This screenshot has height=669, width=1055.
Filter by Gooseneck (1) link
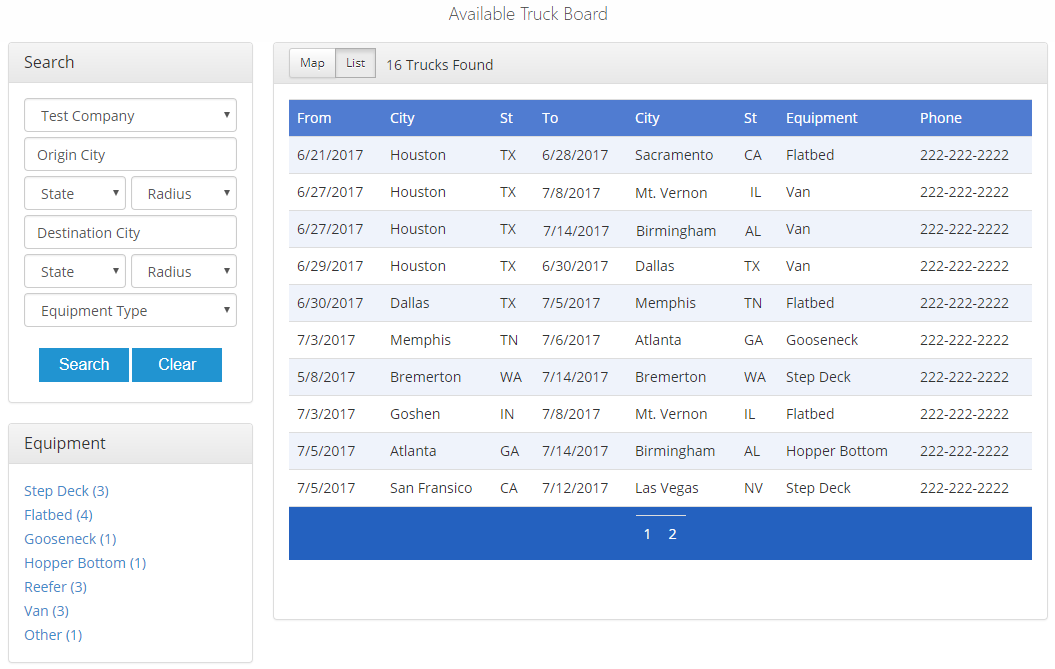(x=71, y=539)
